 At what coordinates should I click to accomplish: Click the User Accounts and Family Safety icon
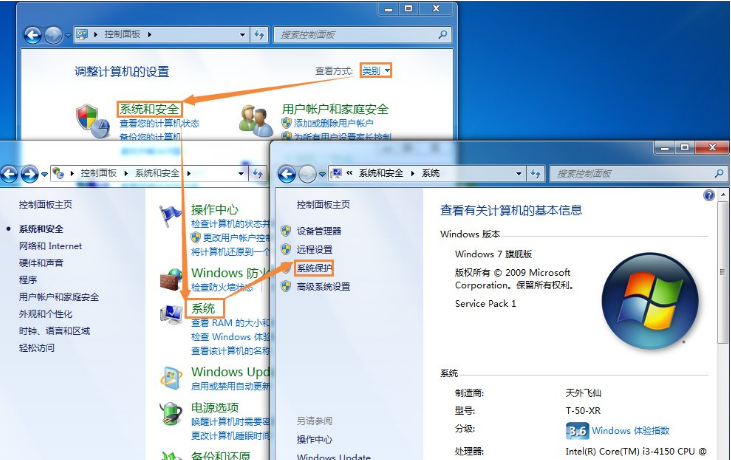point(256,120)
